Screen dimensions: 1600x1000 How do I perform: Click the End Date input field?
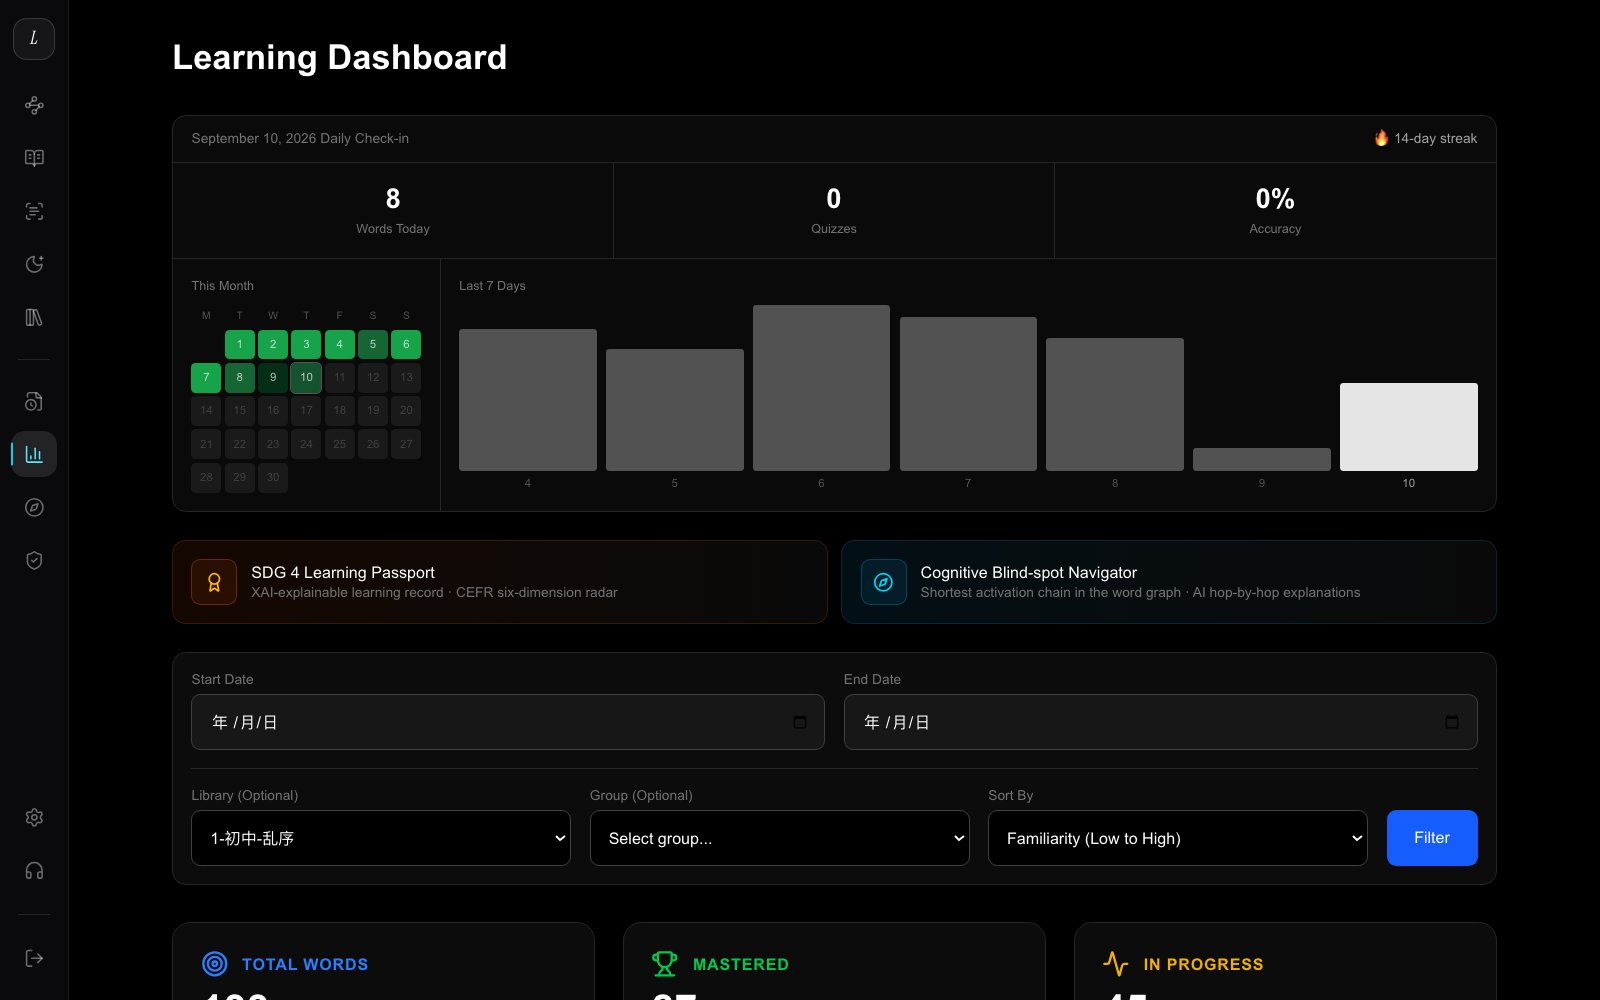click(x=1161, y=722)
